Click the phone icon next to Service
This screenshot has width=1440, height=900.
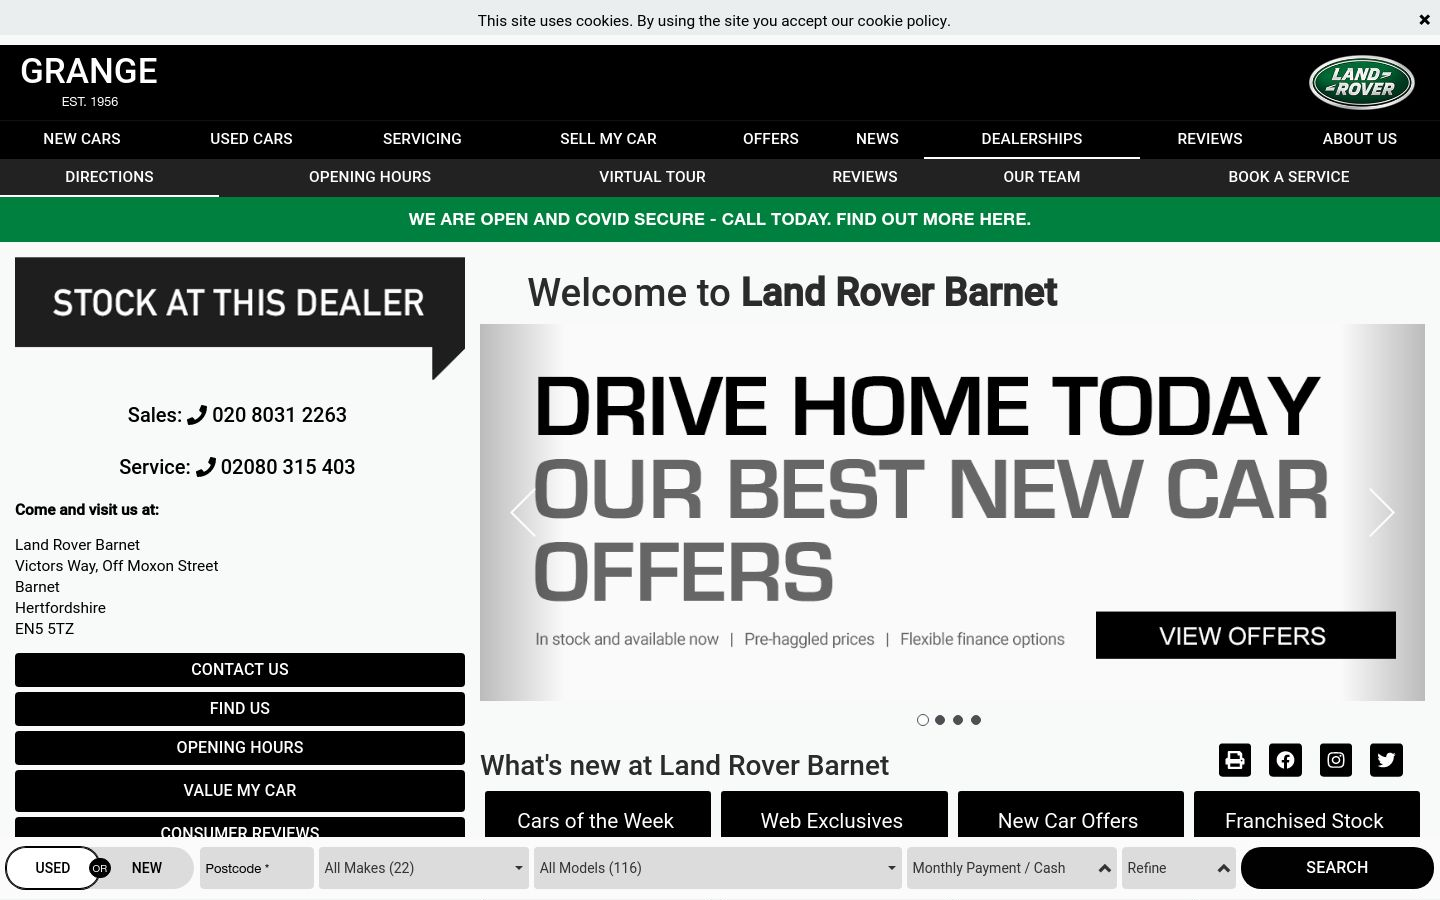(x=206, y=467)
